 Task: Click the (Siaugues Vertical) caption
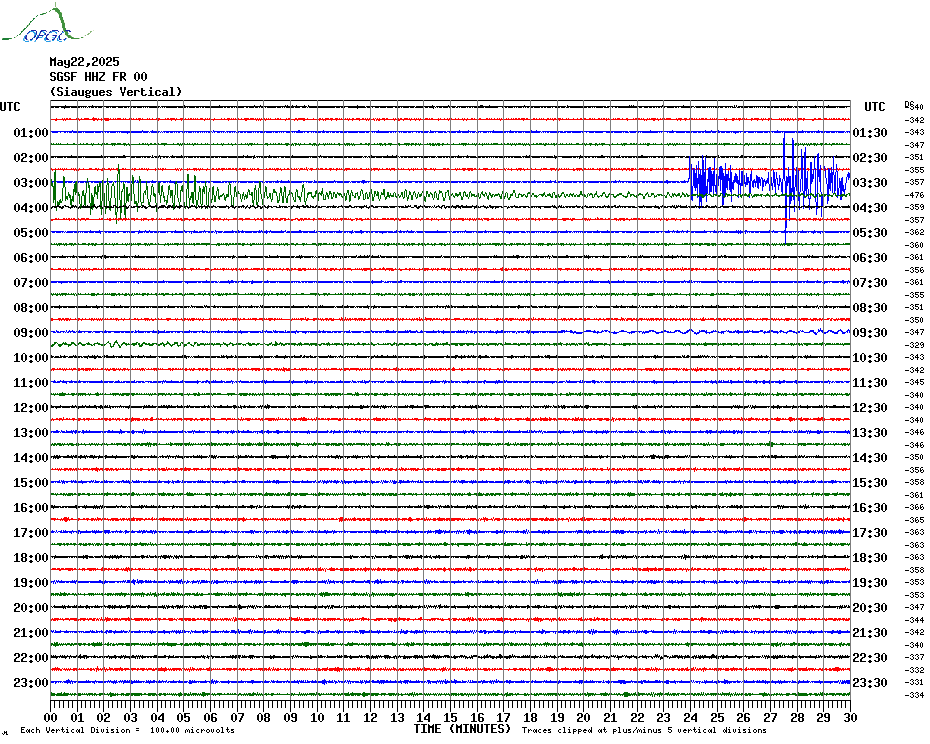coord(116,92)
